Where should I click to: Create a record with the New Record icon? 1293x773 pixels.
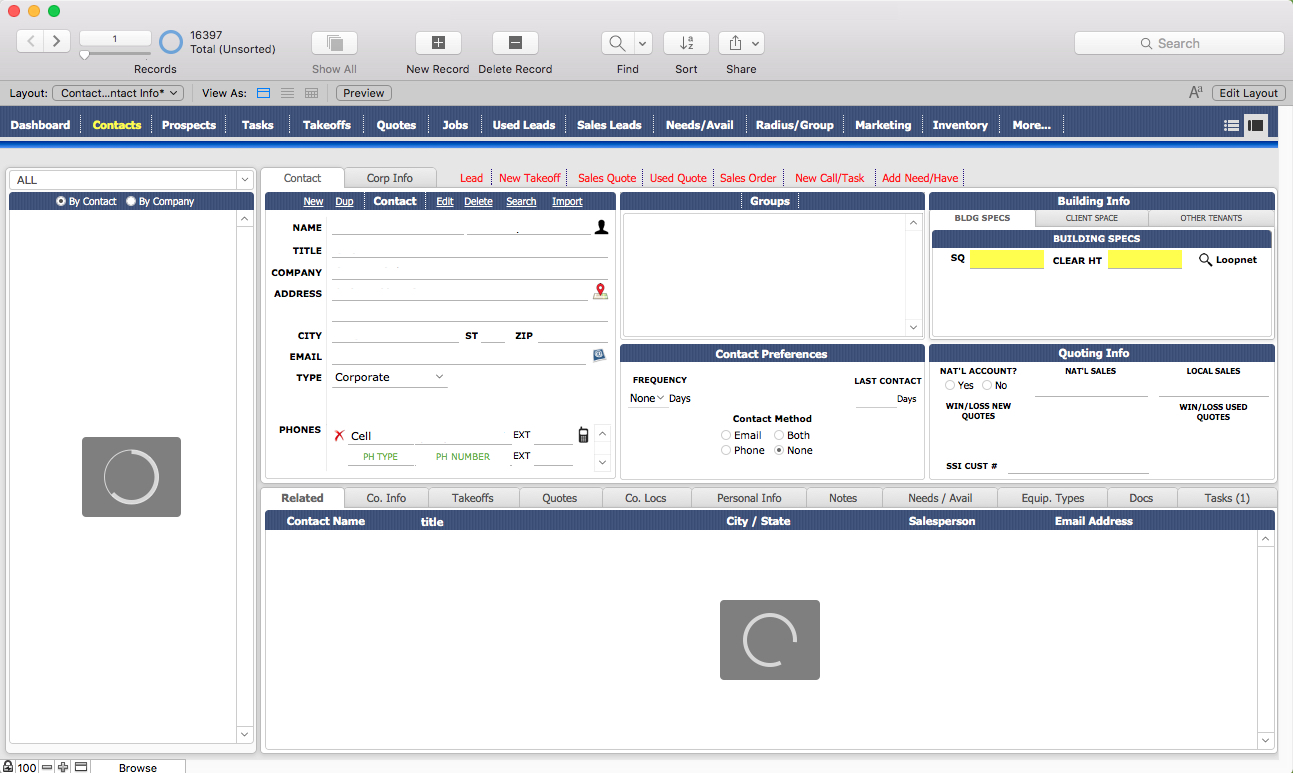click(x=437, y=43)
